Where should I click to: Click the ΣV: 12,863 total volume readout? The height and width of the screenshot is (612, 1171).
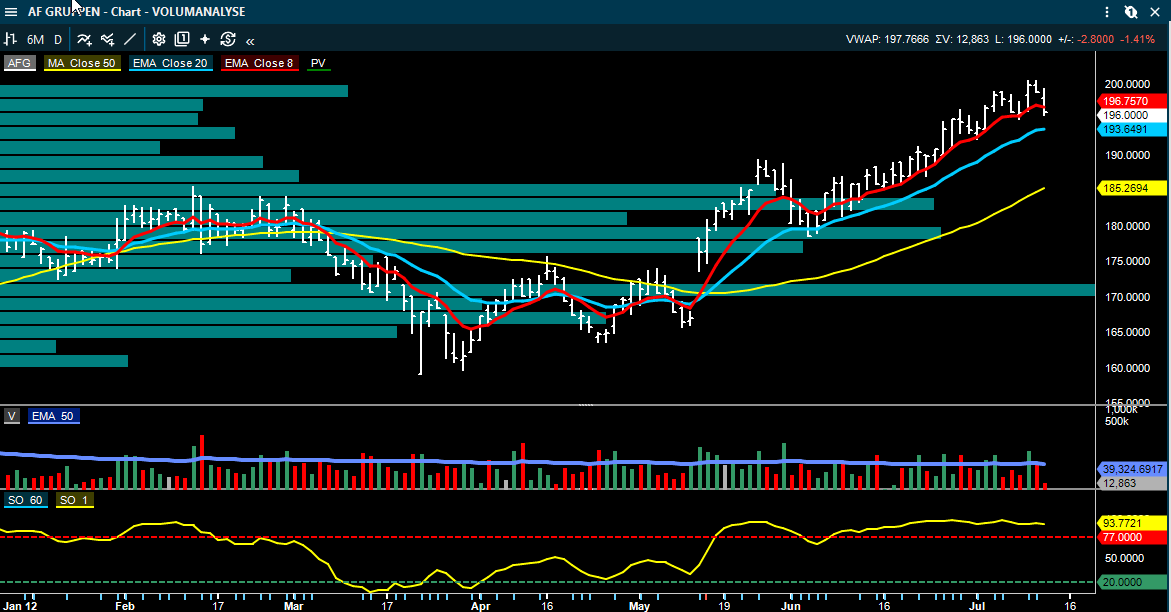(962, 40)
